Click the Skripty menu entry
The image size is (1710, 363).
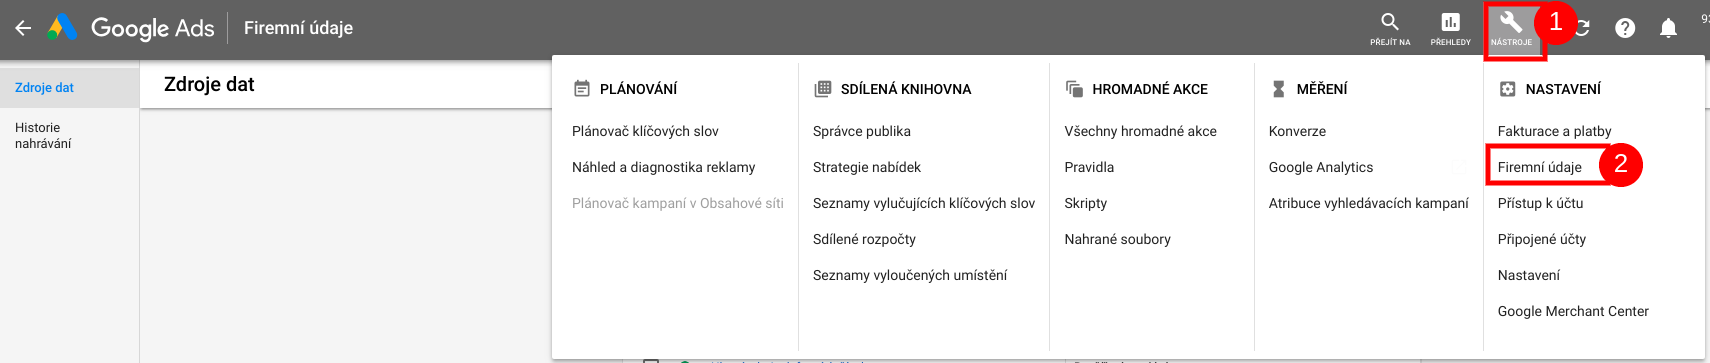pos(1086,203)
